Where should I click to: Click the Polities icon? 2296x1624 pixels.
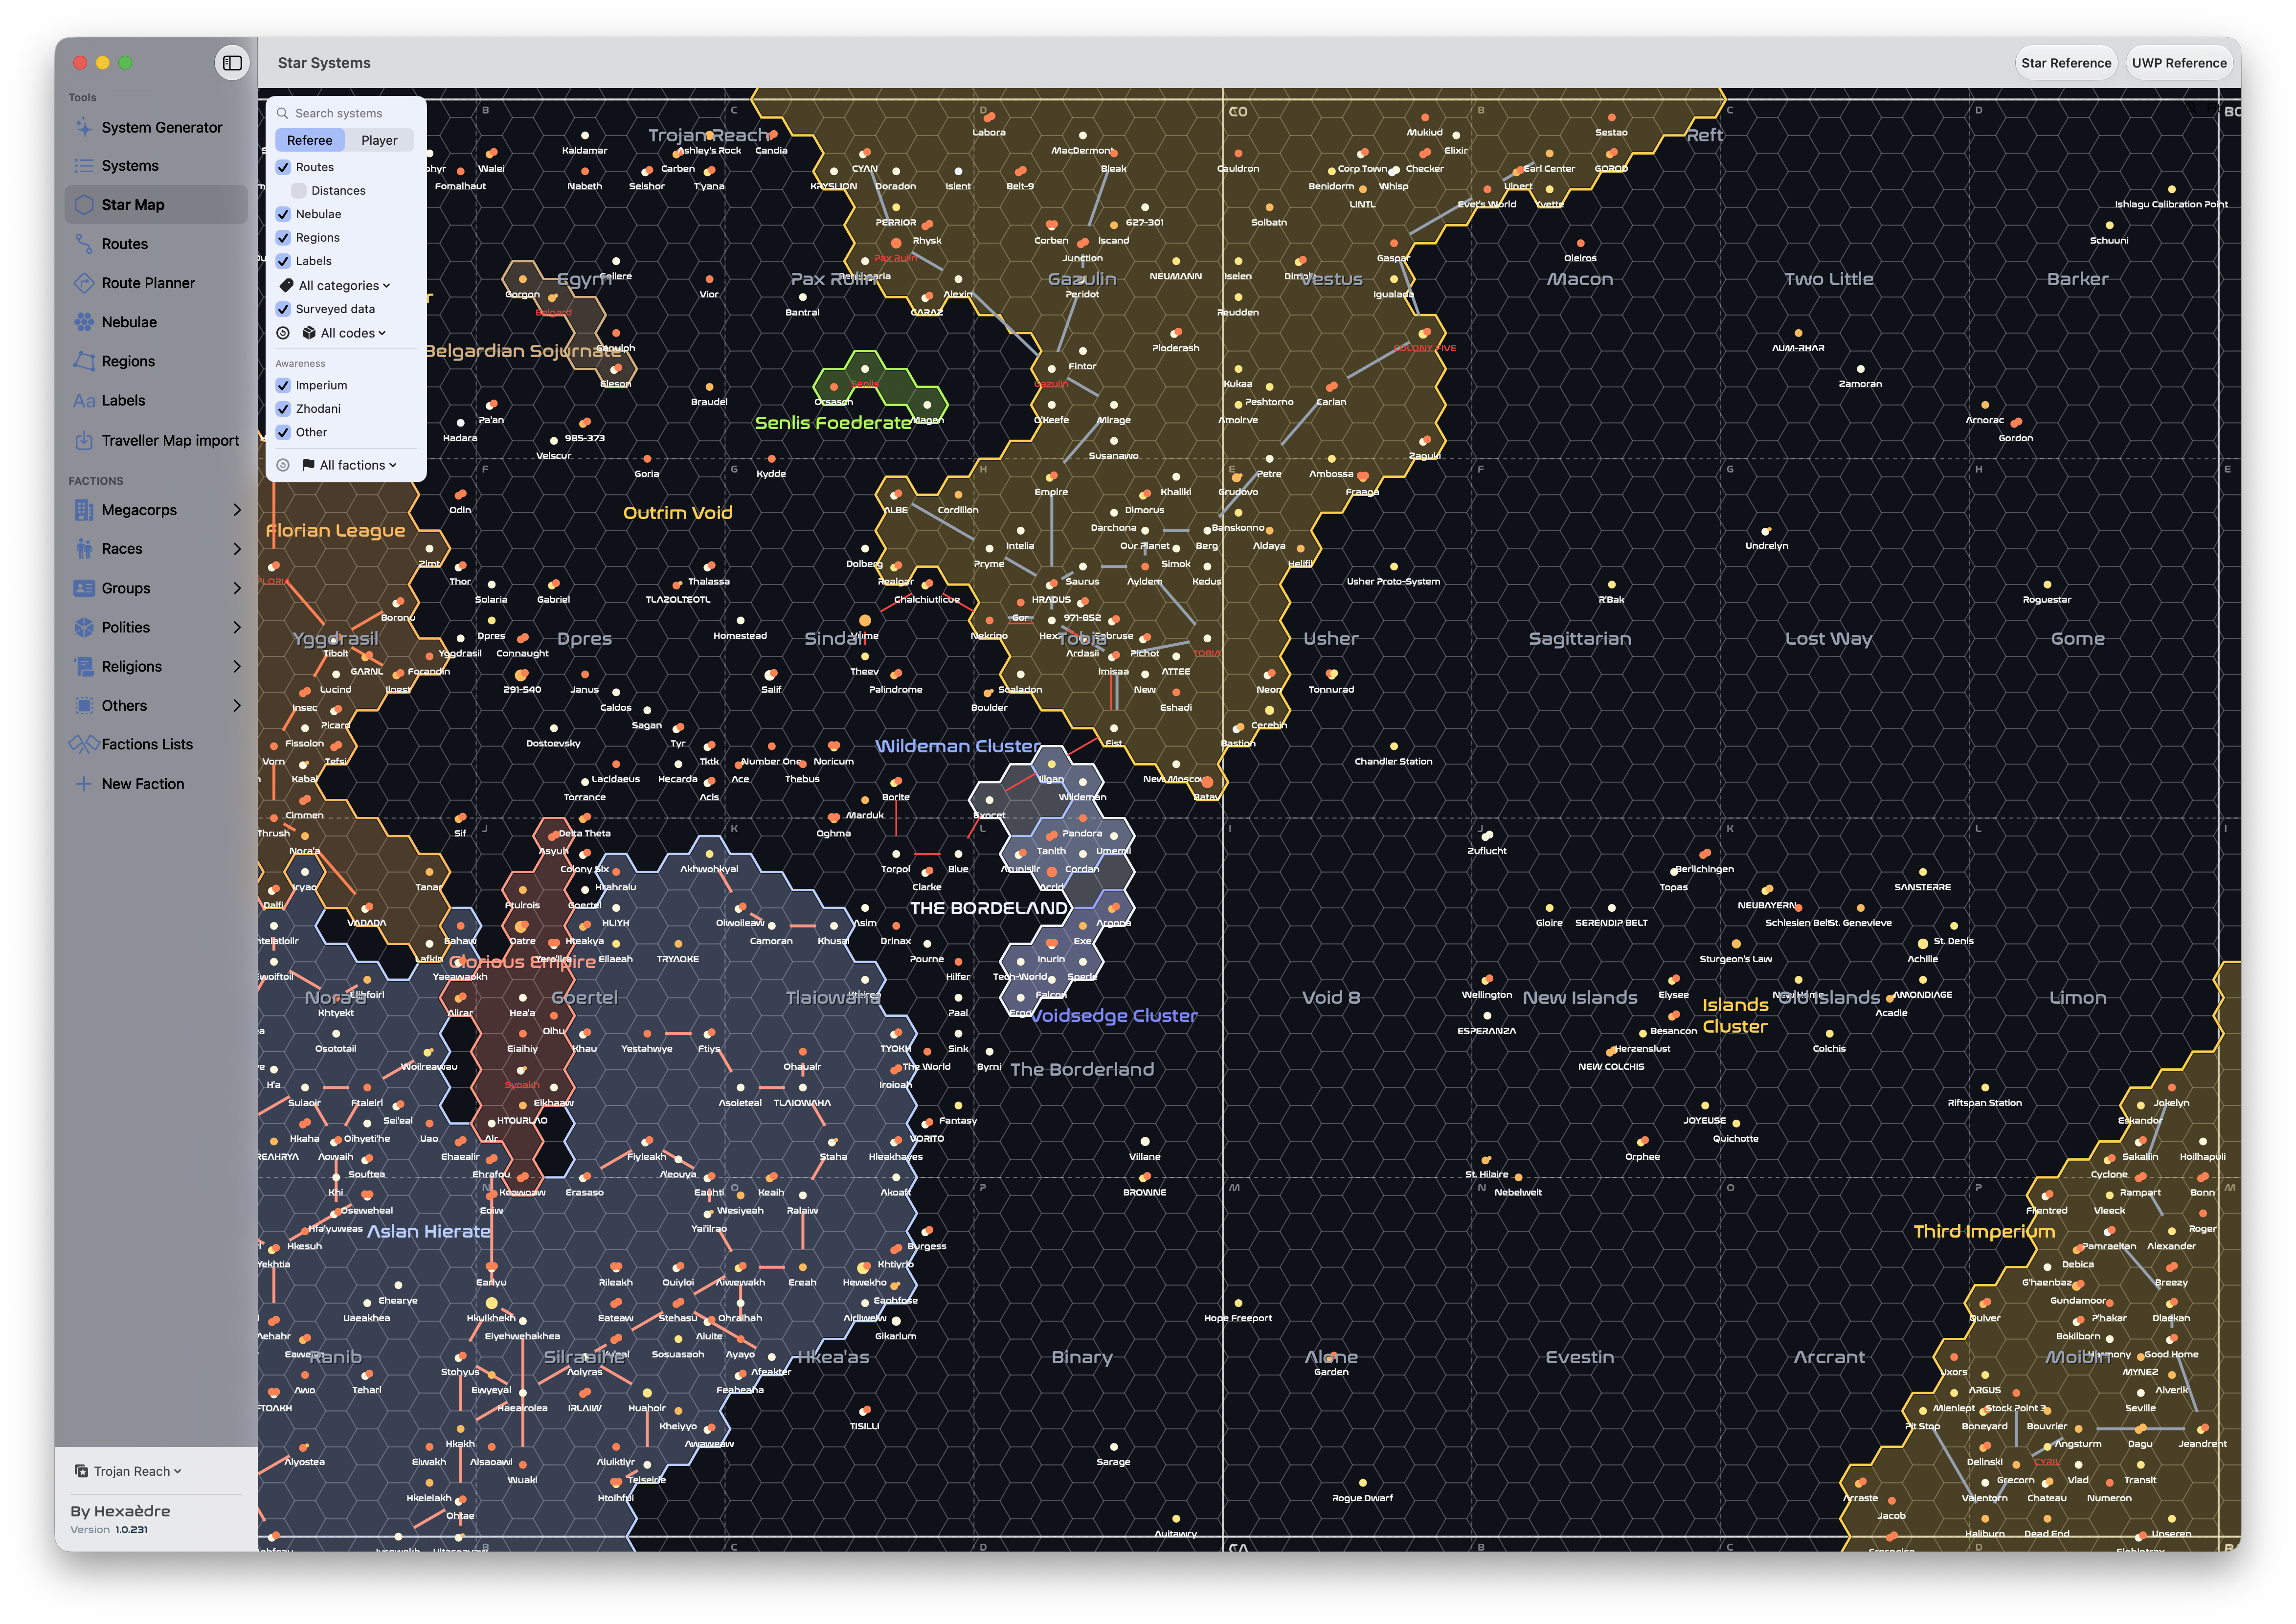pos(84,627)
